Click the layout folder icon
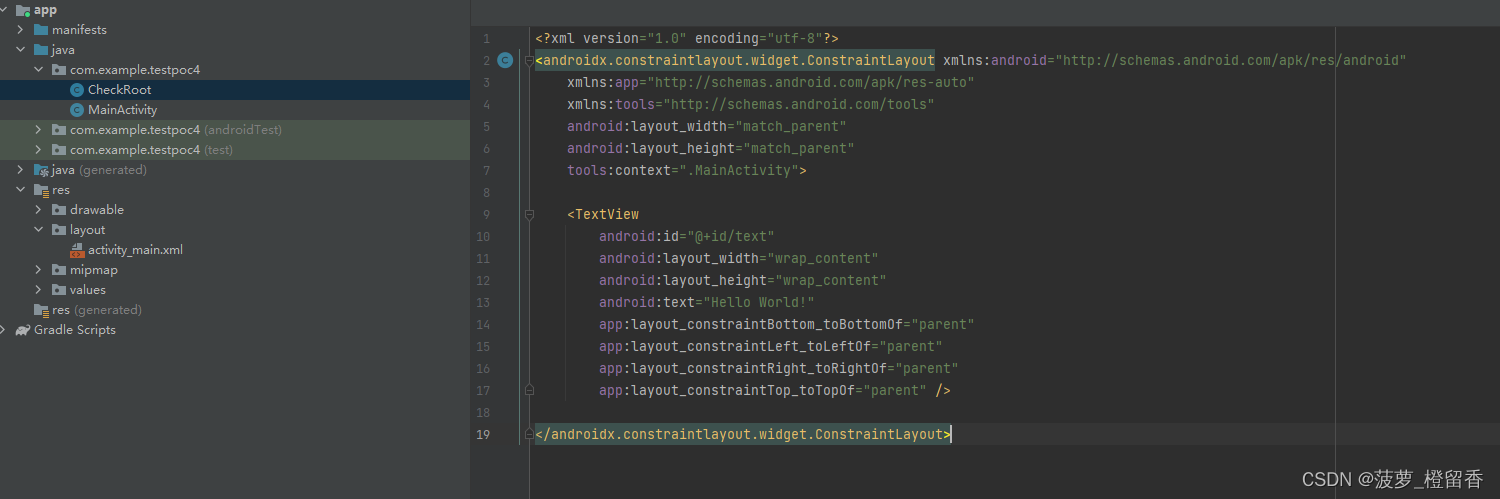This screenshot has width=1500, height=499. coord(59,230)
